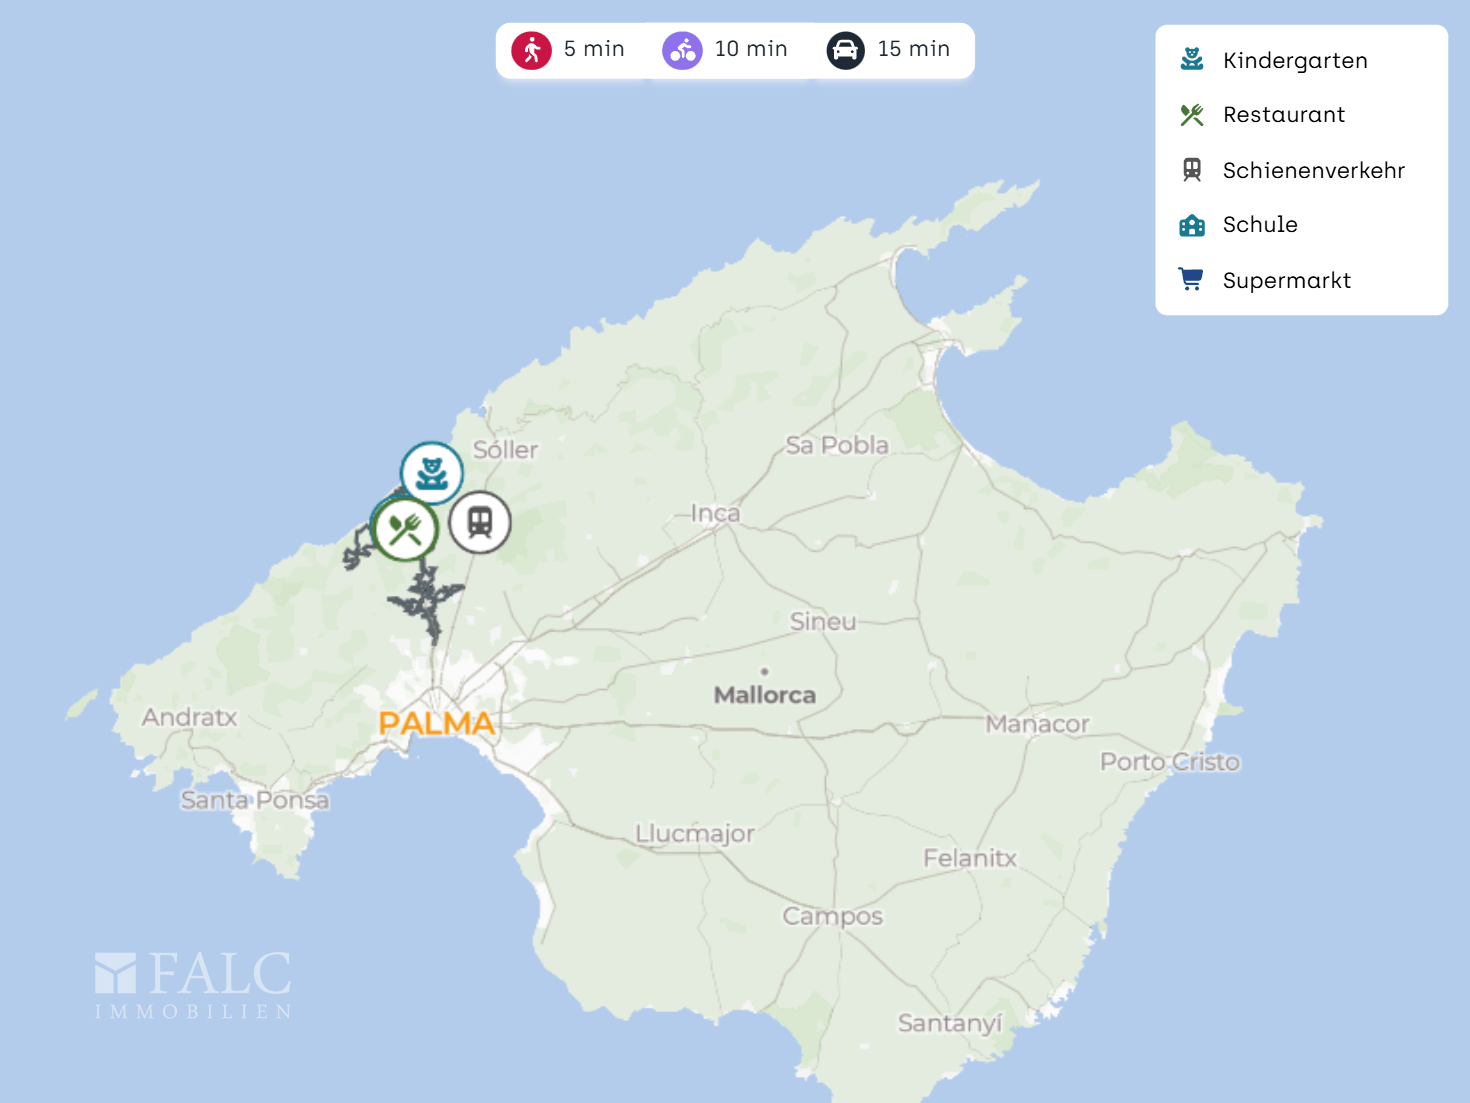1470x1103 pixels.
Task: Toggle the Schule label in the legend
Action: 1259,225
